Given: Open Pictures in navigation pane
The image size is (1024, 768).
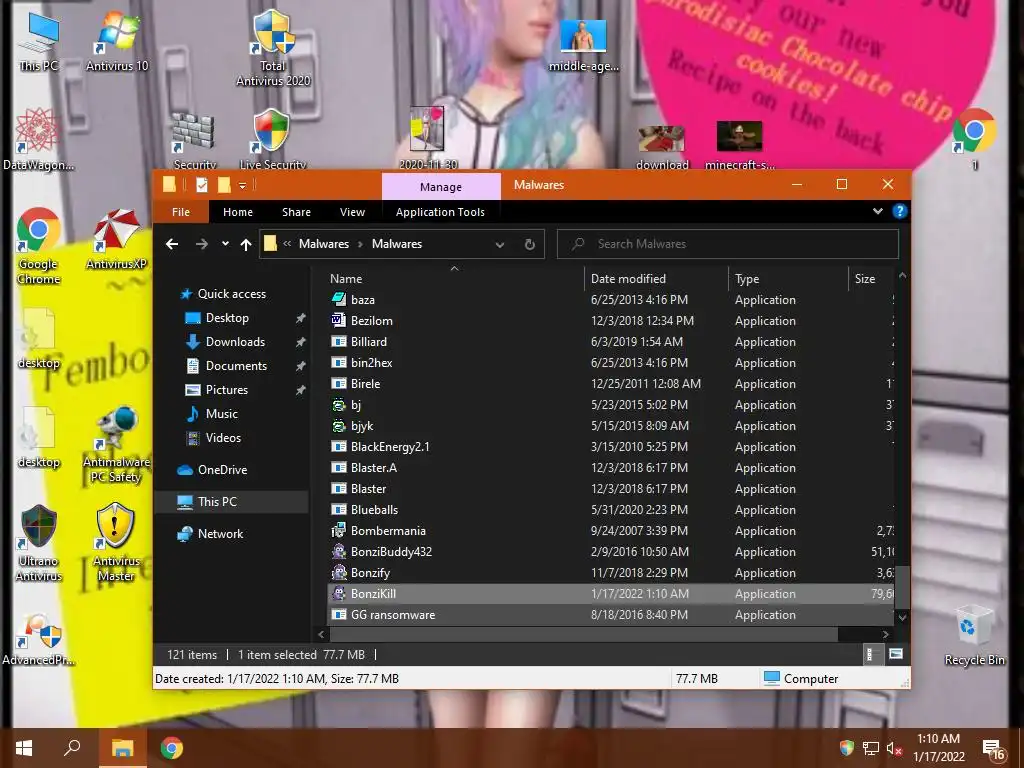Looking at the screenshot, I should 227,390.
